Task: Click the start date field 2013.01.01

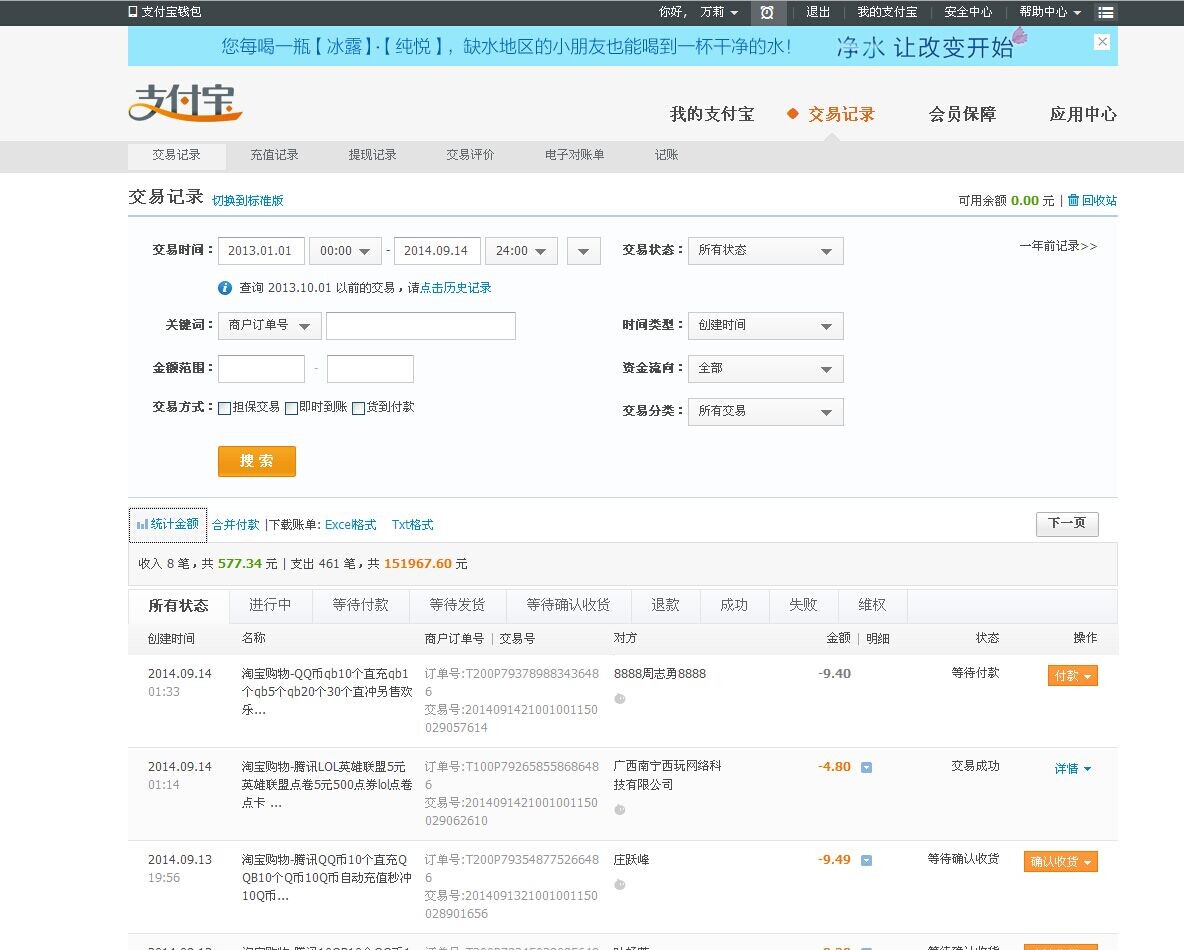Action: coord(260,251)
